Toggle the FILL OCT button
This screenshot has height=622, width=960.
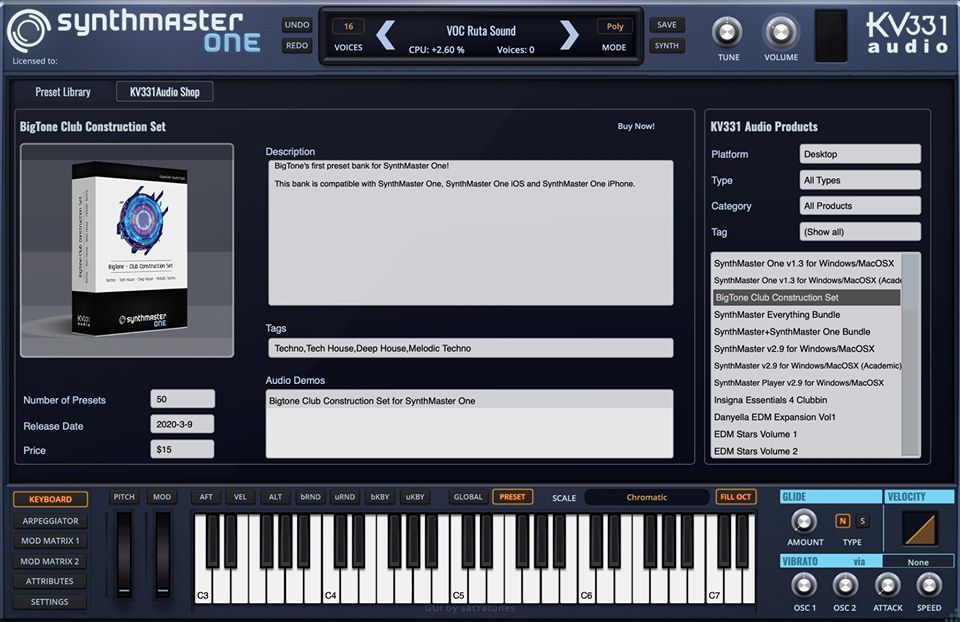(x=735, y=496)
